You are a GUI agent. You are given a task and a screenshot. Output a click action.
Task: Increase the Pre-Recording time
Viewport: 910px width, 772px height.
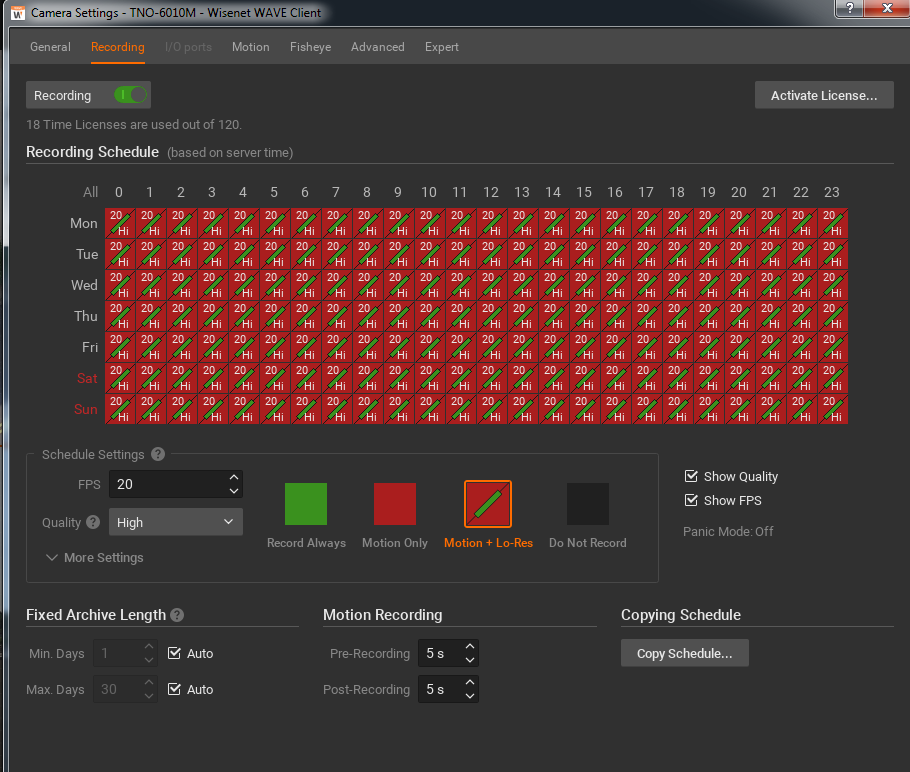(x=470, y=647)
